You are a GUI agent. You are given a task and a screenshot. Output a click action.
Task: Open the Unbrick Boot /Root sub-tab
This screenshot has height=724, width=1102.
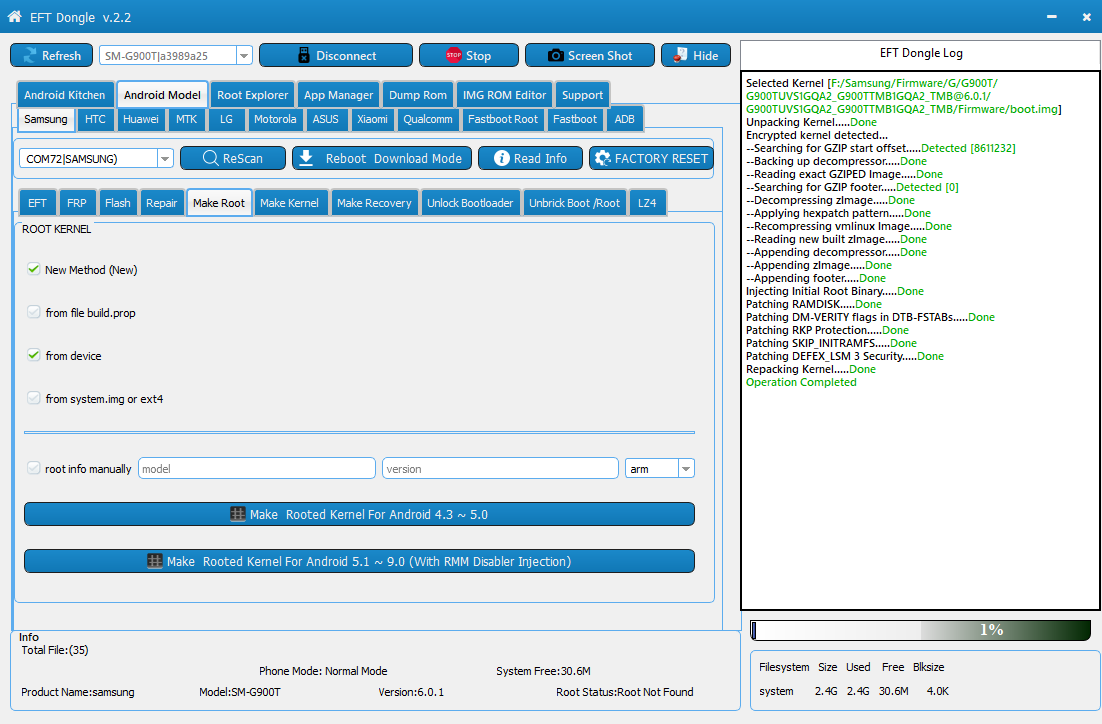coord(574,203)
